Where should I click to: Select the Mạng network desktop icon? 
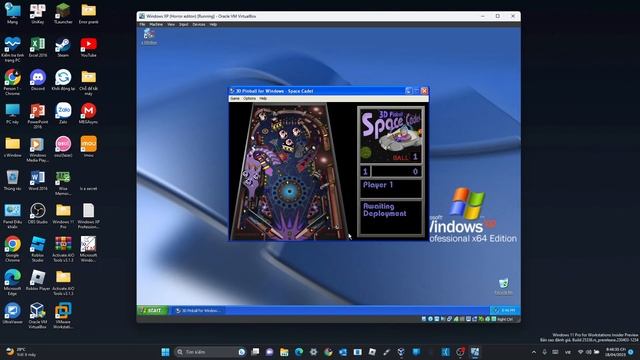tap(12, 14)
